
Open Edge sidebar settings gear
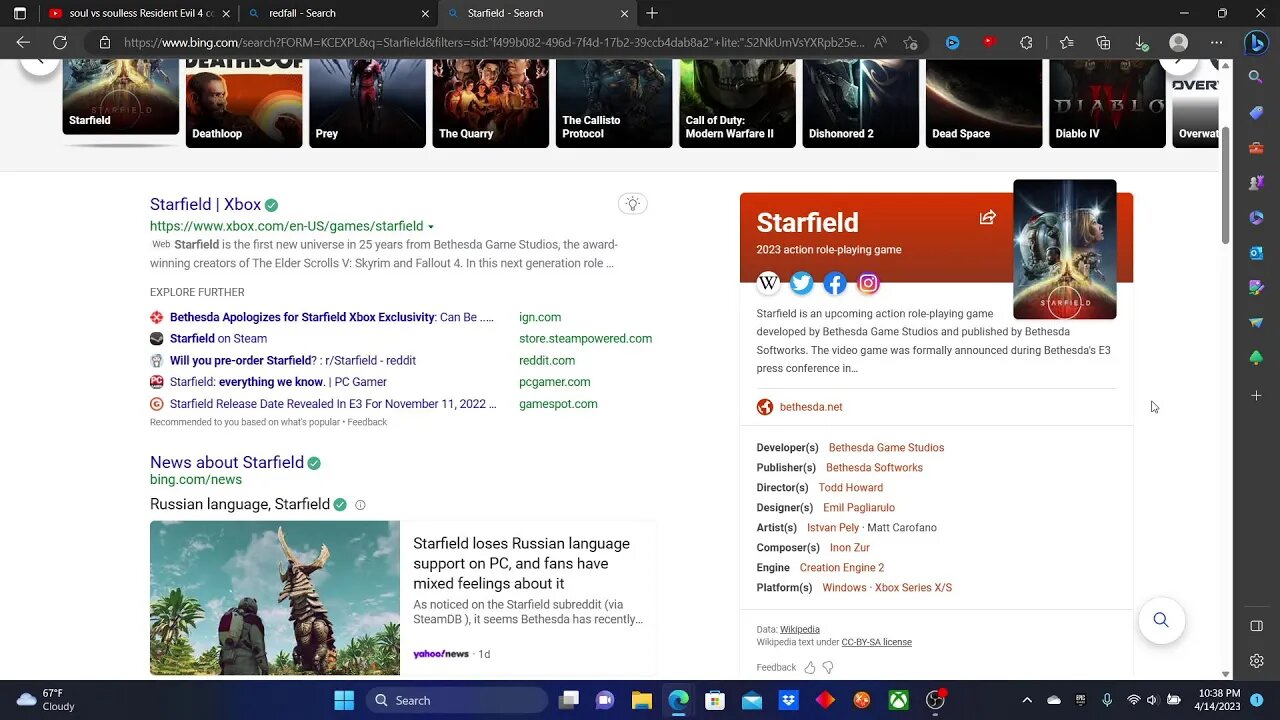1256,661
